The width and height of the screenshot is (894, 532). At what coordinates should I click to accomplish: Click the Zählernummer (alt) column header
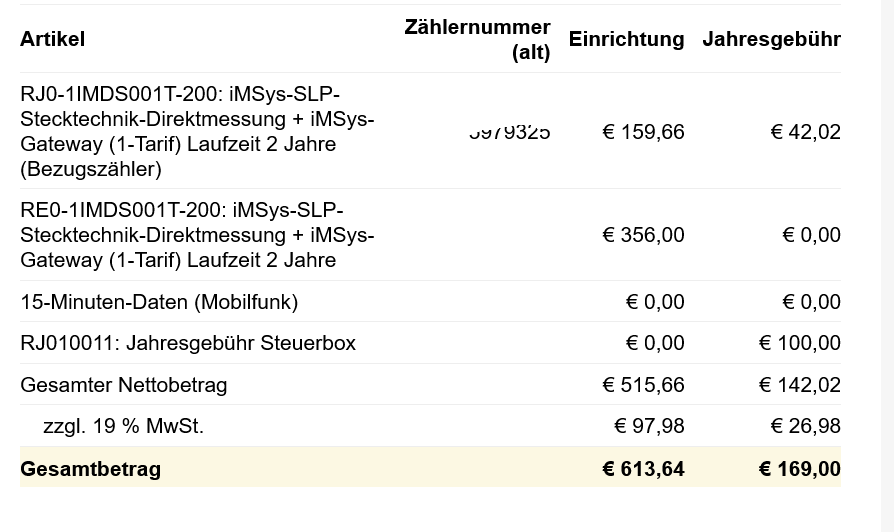(477, 39)
